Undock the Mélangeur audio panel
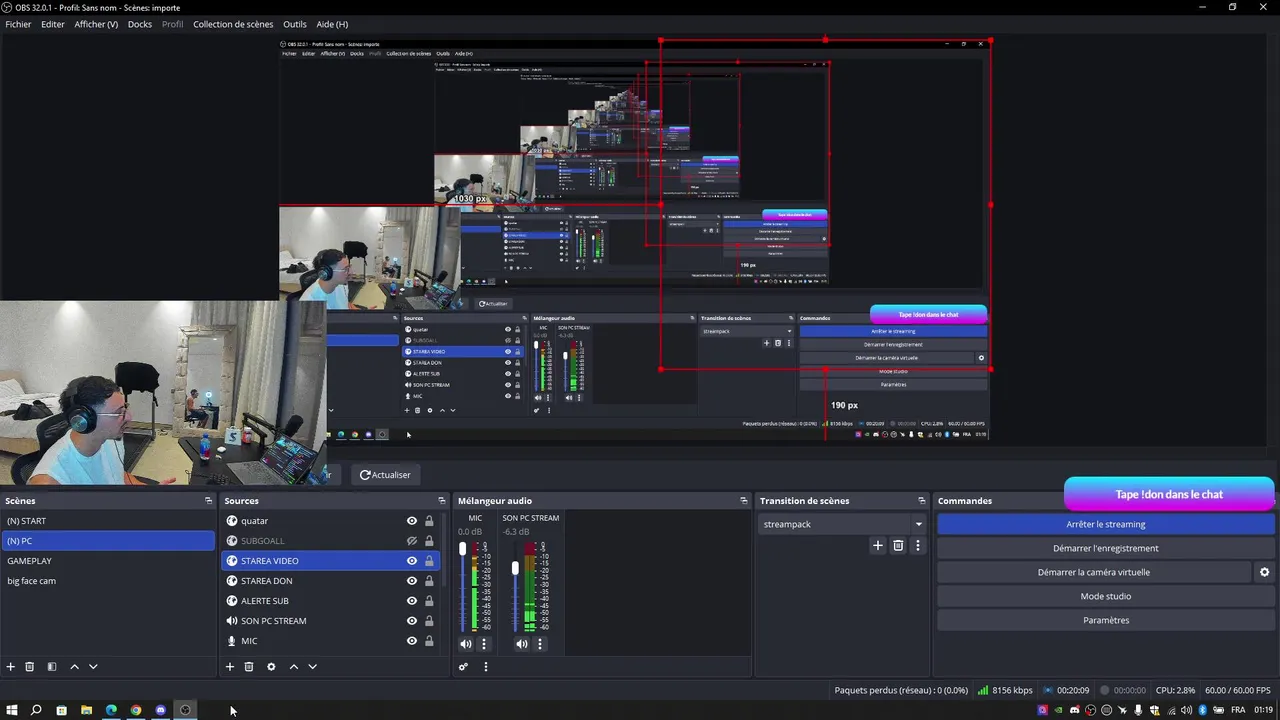The image size is (1280, 720). [743, 501]
